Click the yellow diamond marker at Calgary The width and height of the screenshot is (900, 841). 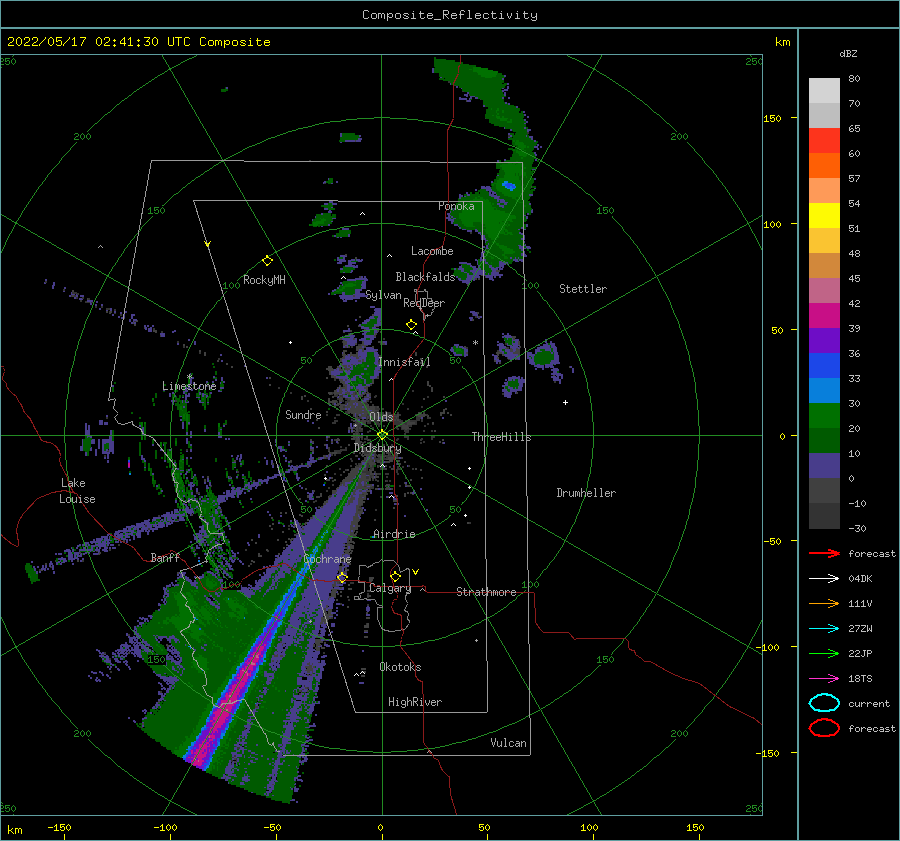click(x=395, y=576)
